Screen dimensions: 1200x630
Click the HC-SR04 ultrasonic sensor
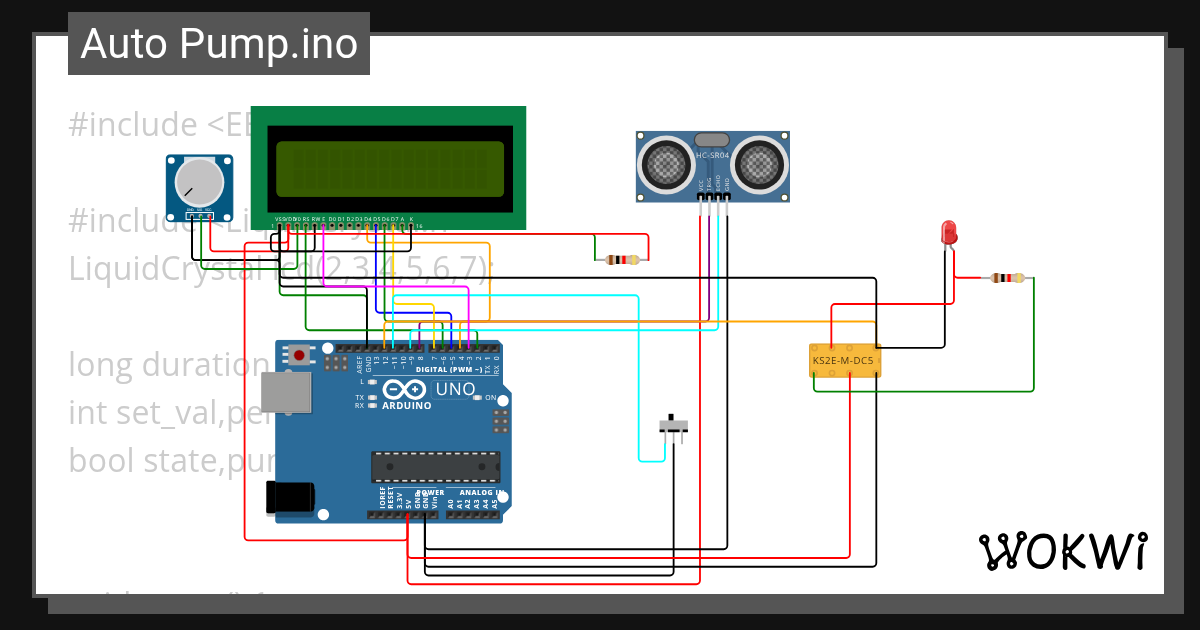coord(712,166)
